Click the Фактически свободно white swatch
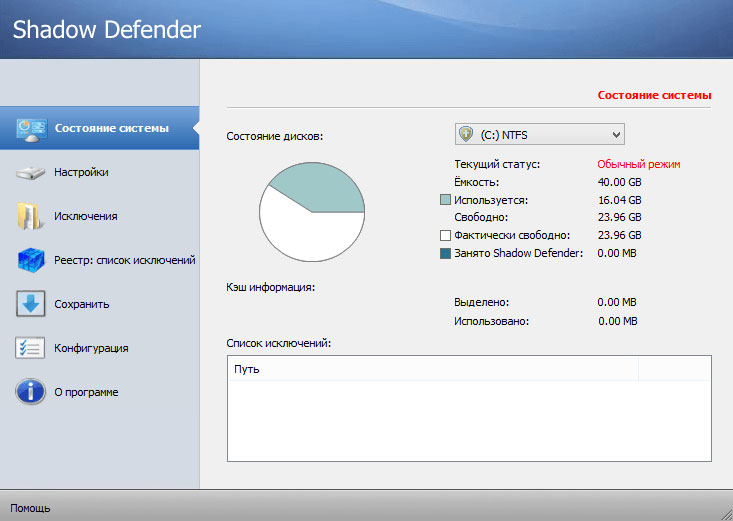 pyautogui.click(x=446, y=235)
